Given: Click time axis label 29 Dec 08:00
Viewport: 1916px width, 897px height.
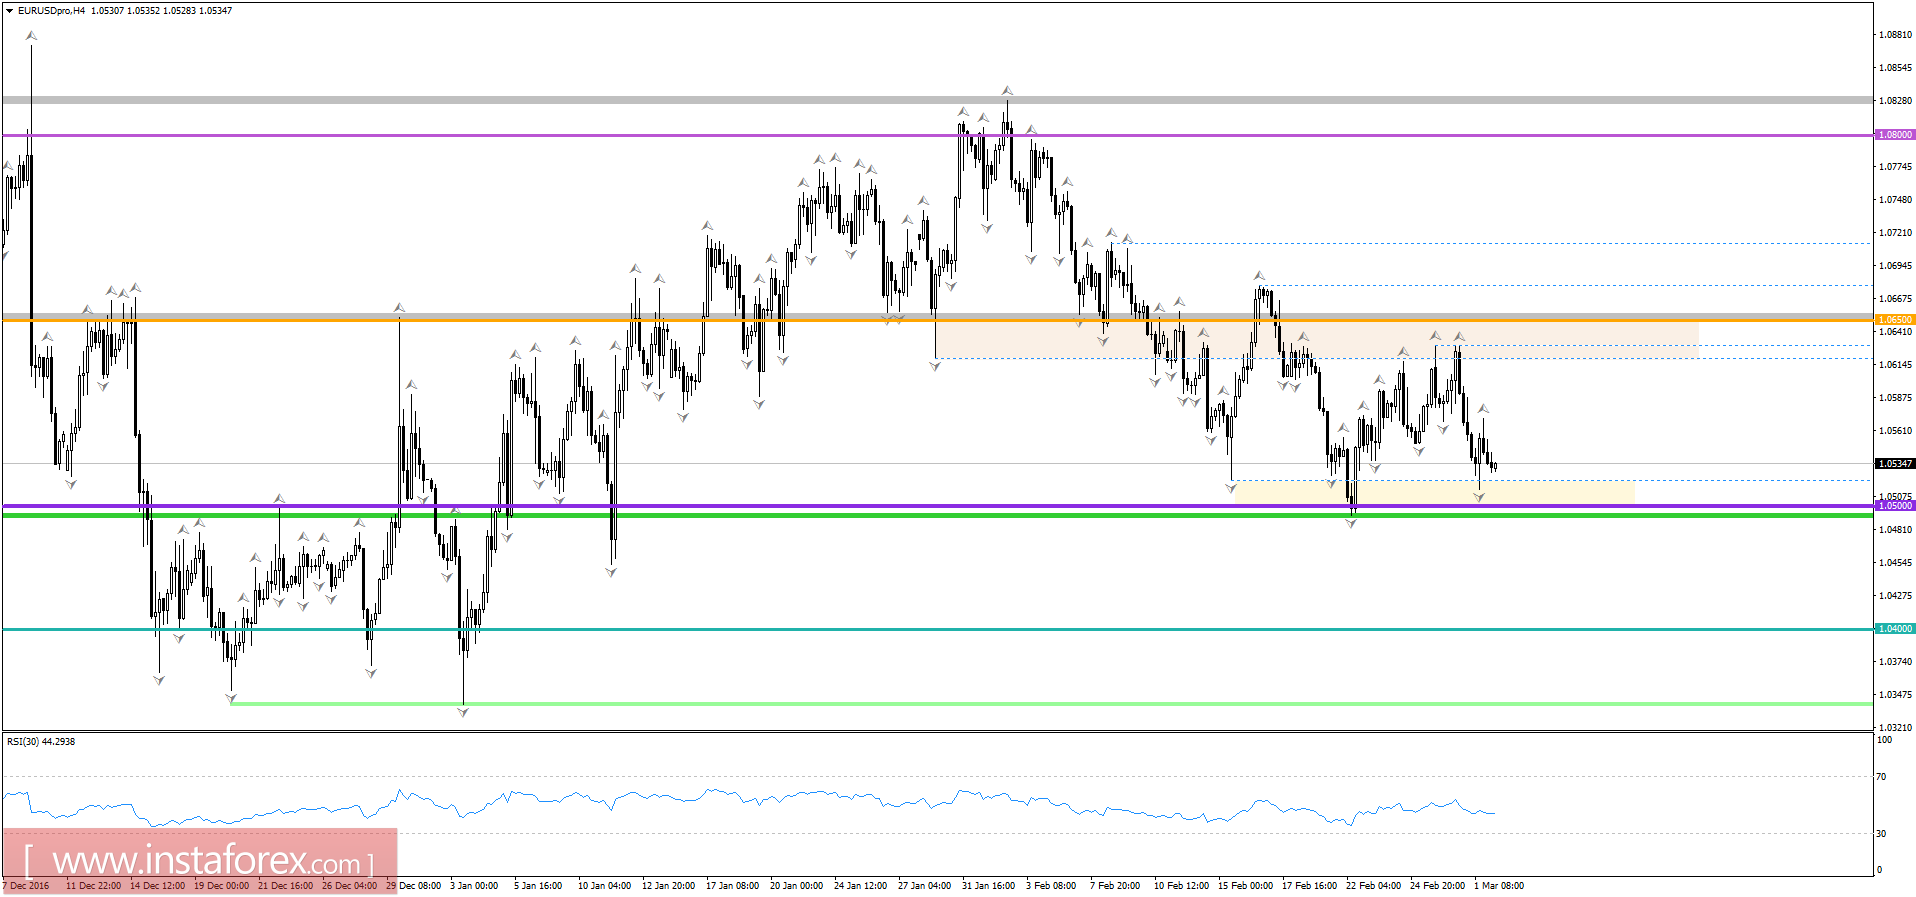Looking at the screenshot, I should 413,886.
